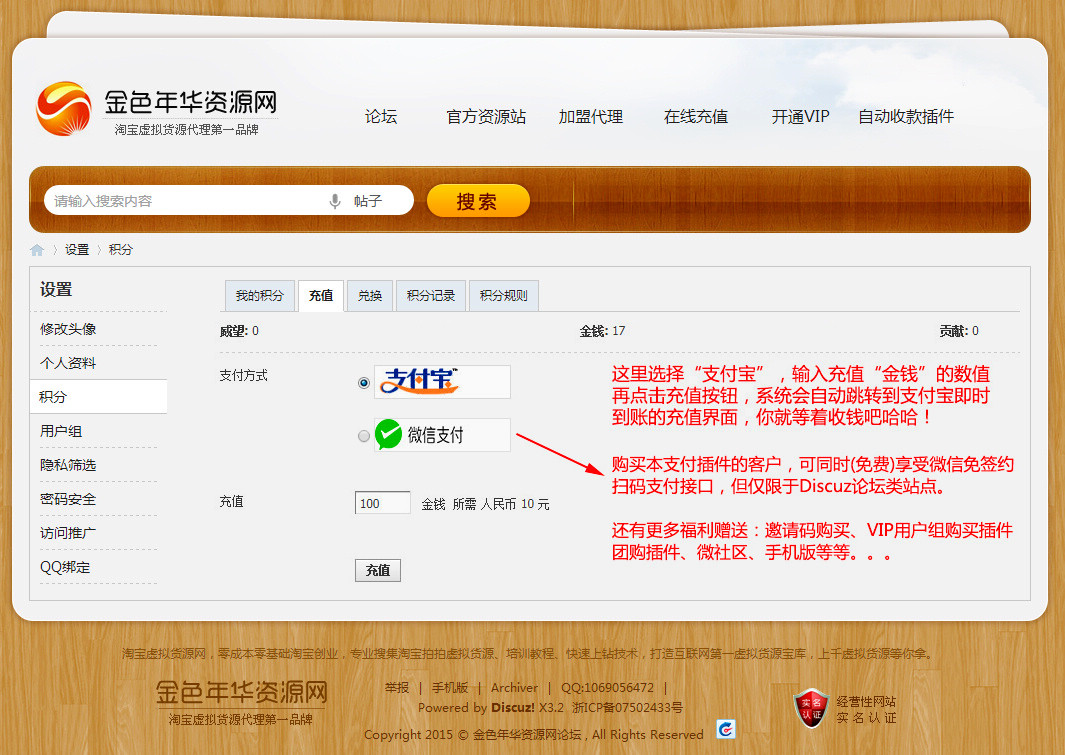Click the 金色年华资源网论坛 copyright link
This screenshot has height=755, width=1065.
(526, 735)
